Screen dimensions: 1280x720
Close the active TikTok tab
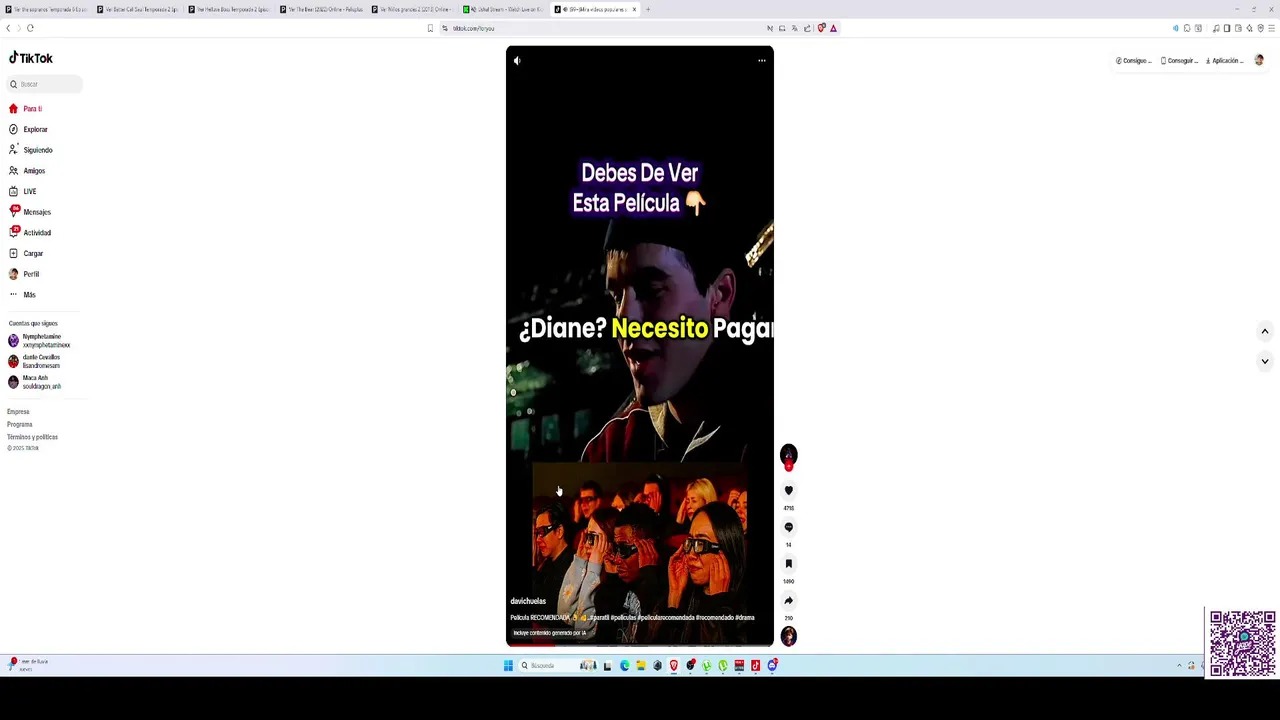coord(633,9)
